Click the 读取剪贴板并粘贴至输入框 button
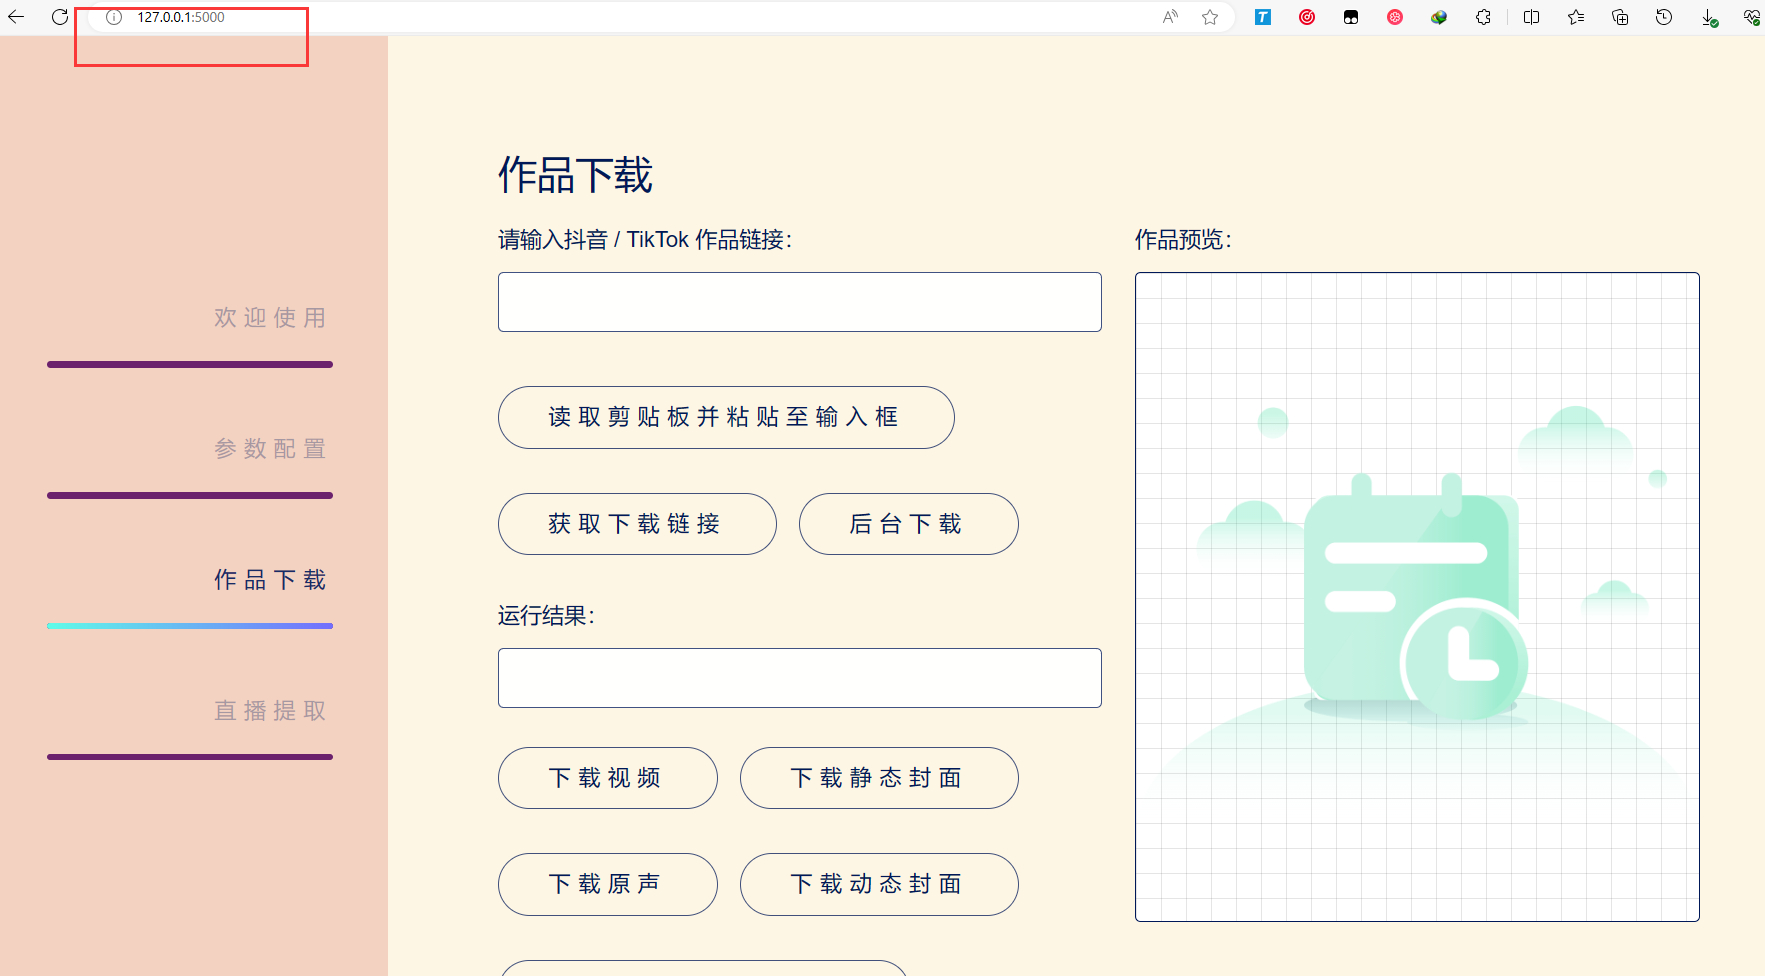The height and width of the screenshot is (976, 1765). [726, 417]
